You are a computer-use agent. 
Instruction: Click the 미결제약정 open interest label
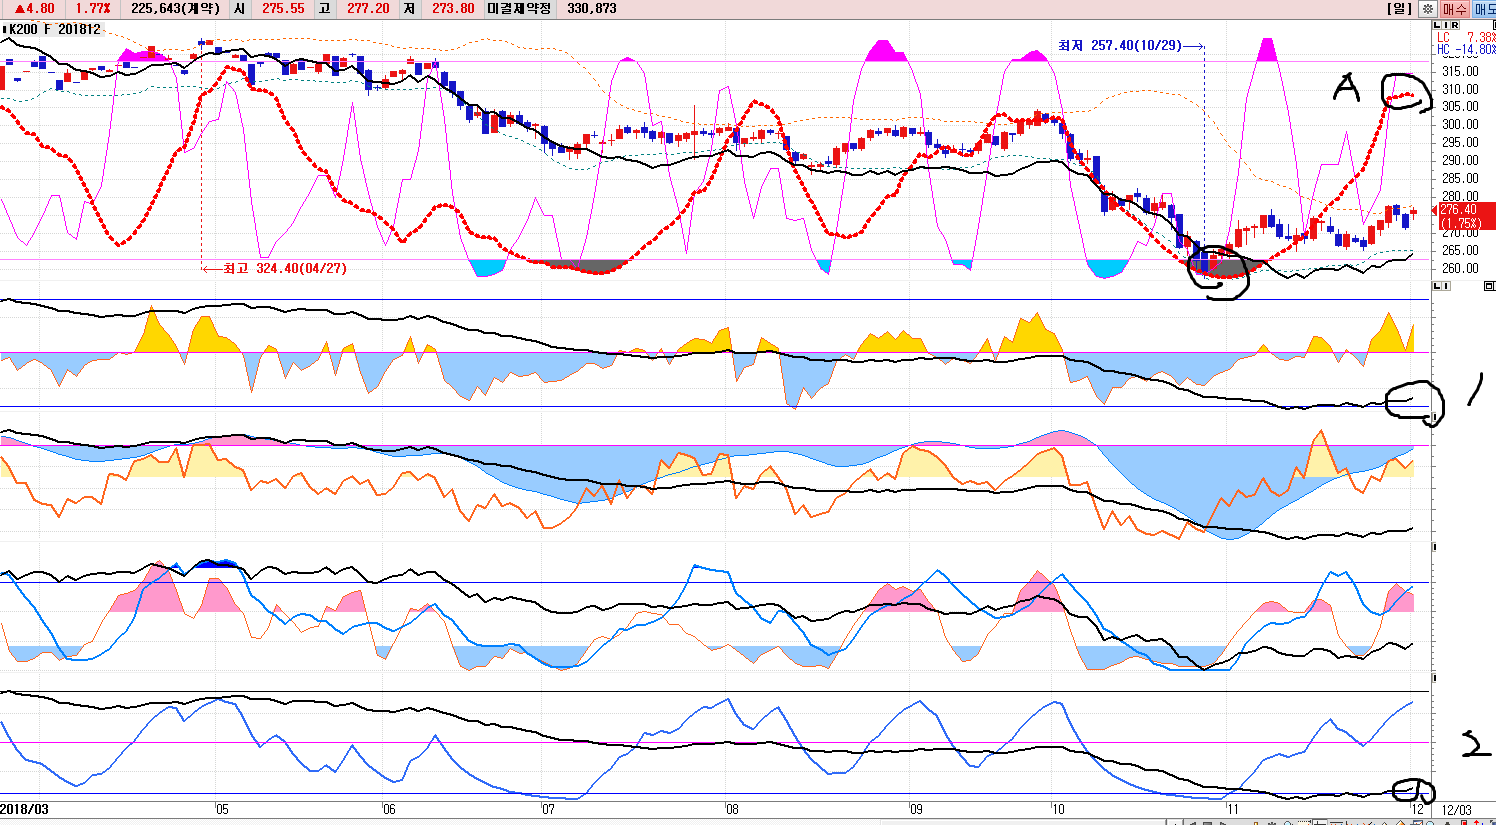(518, 8)
